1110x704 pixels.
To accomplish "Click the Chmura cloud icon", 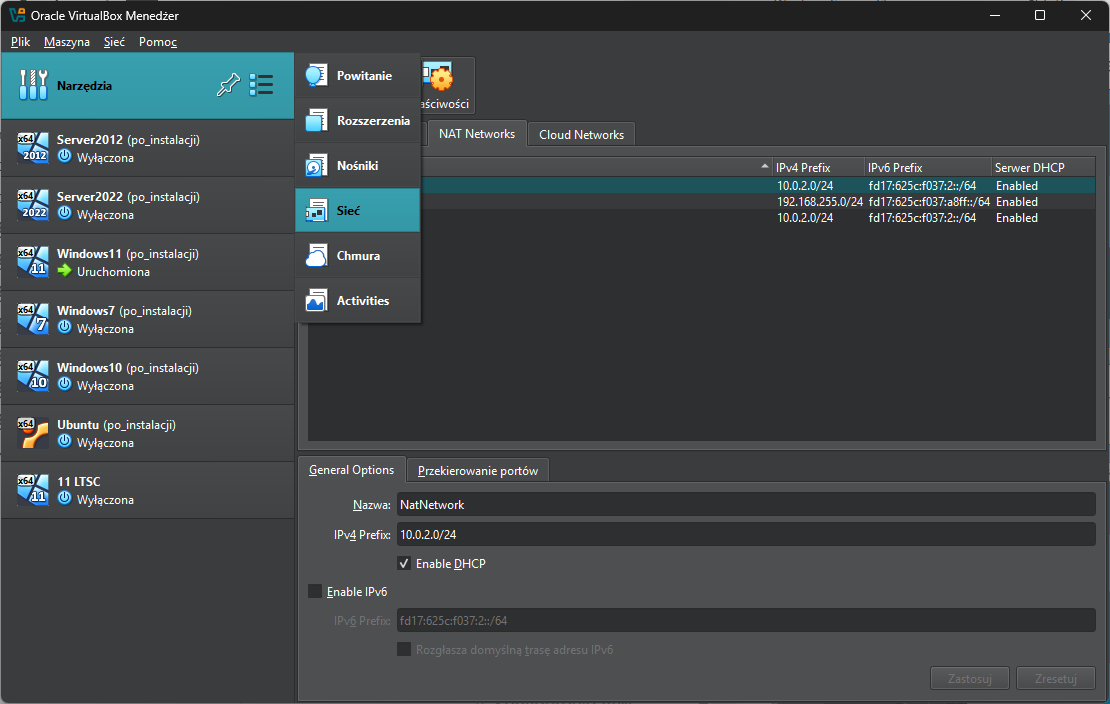I will click(316, 256).
